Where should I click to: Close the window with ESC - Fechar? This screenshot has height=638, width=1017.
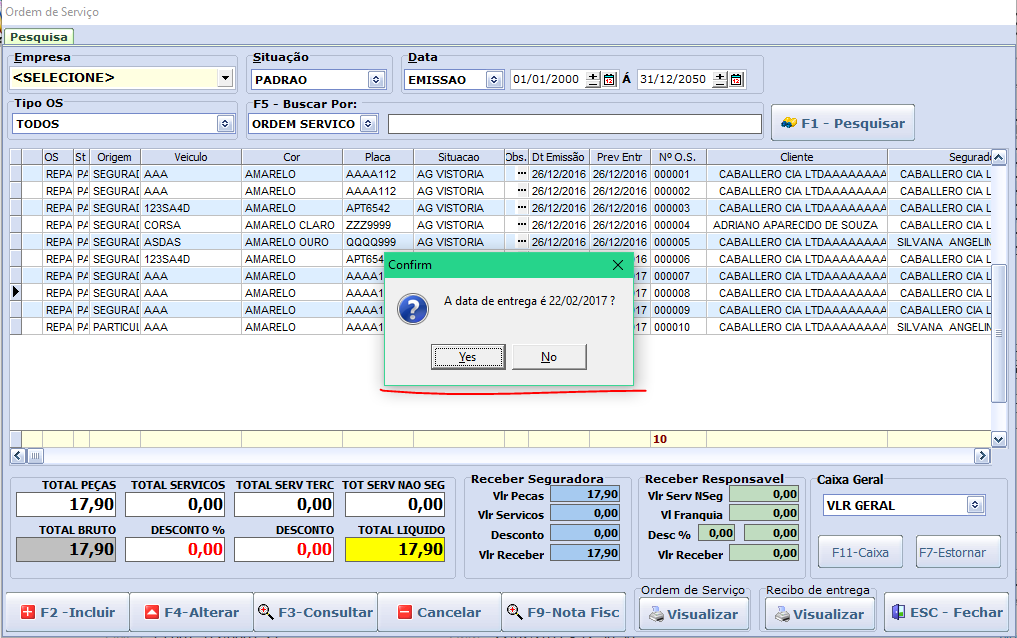click(x=946, y=612)
